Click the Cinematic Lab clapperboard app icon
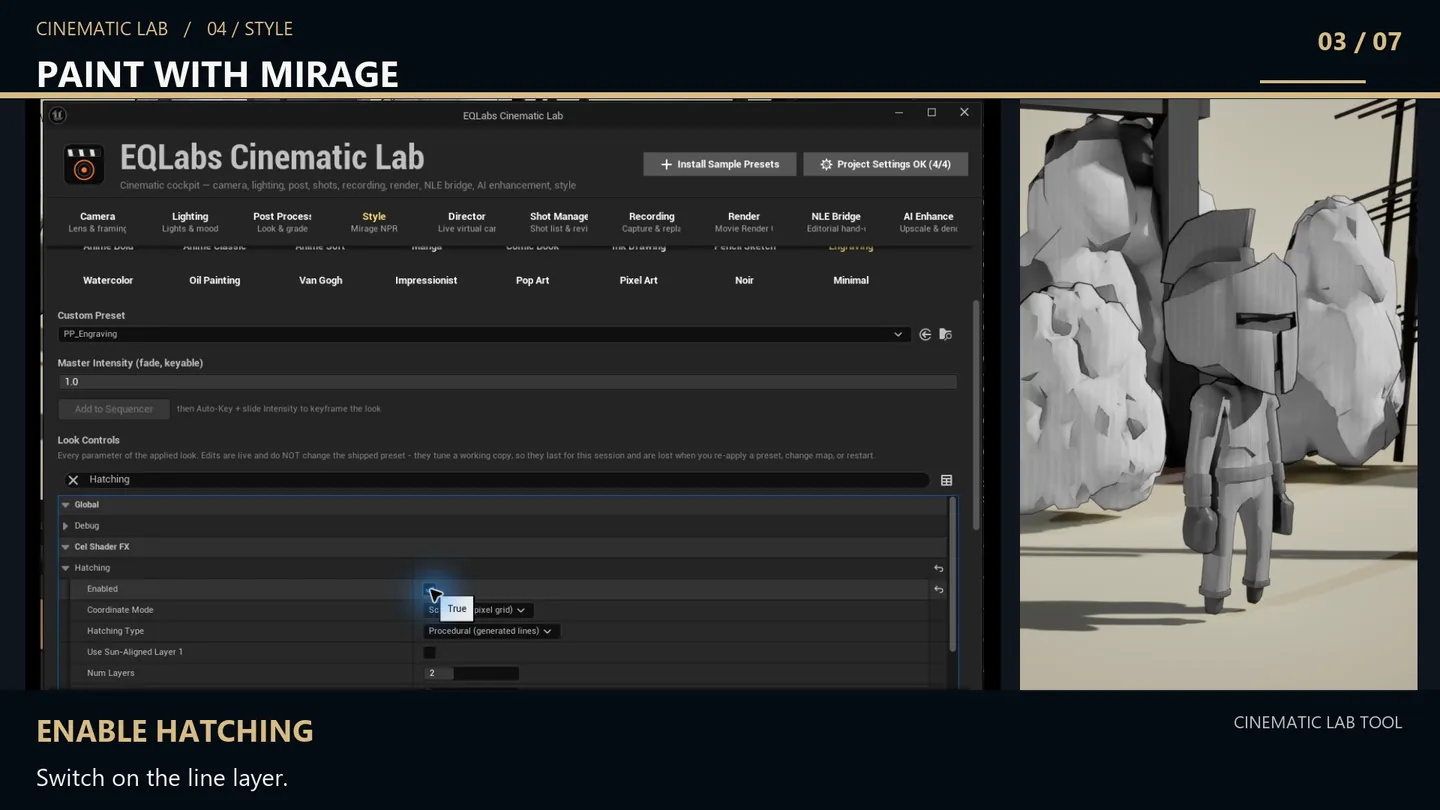The image size is (1440, 810). point(84,165)
